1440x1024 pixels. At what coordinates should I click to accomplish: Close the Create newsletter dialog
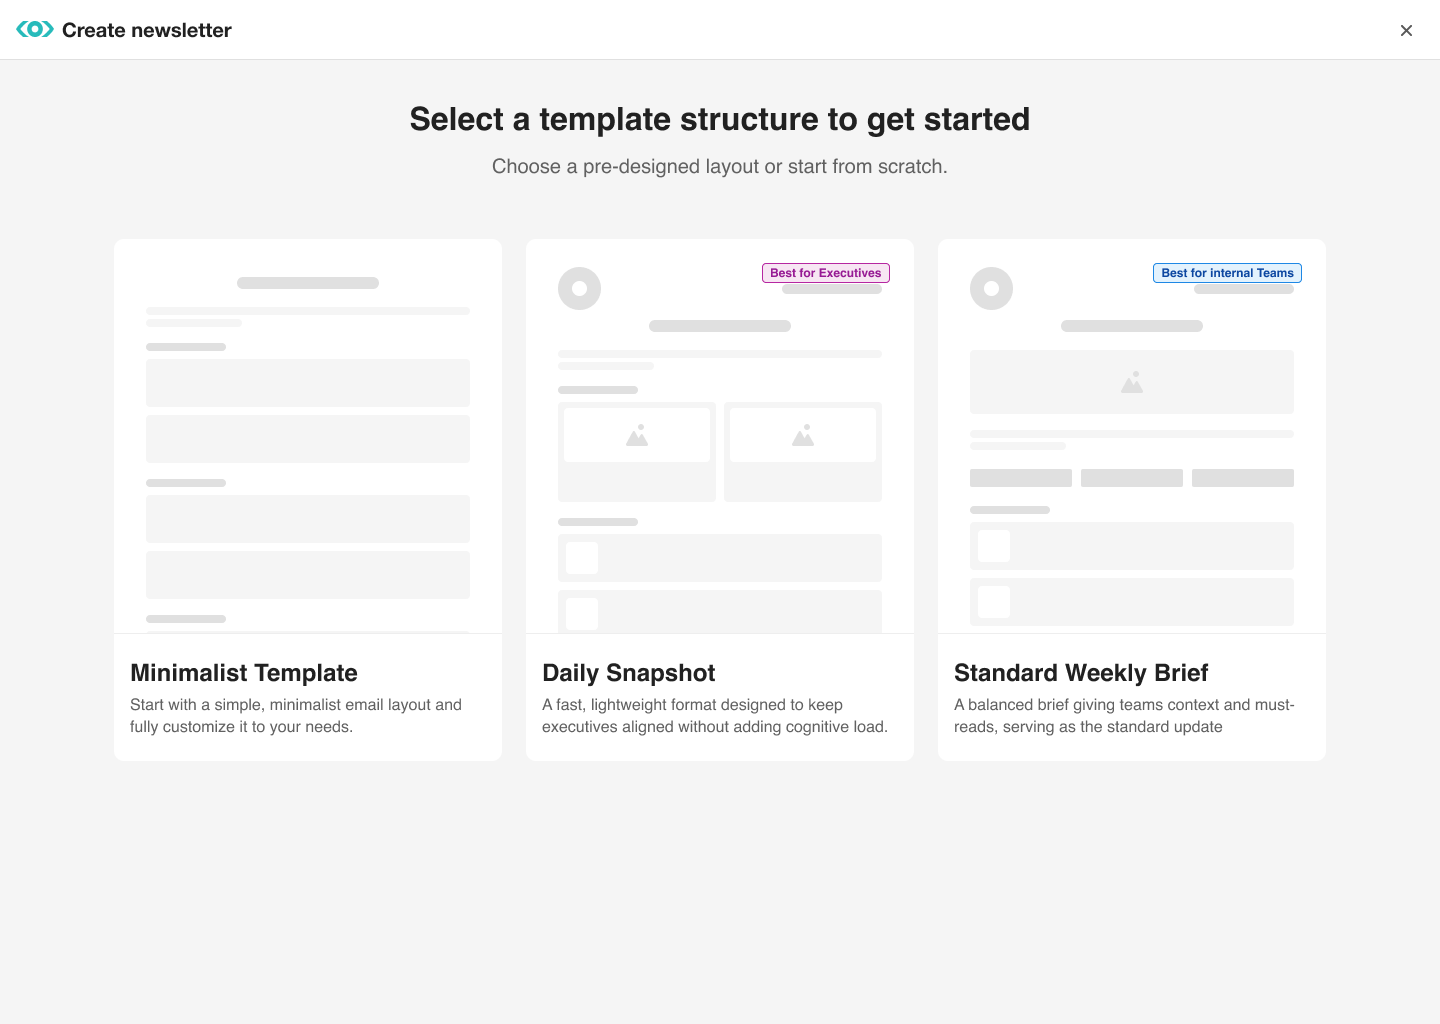tap(1406, 30)
